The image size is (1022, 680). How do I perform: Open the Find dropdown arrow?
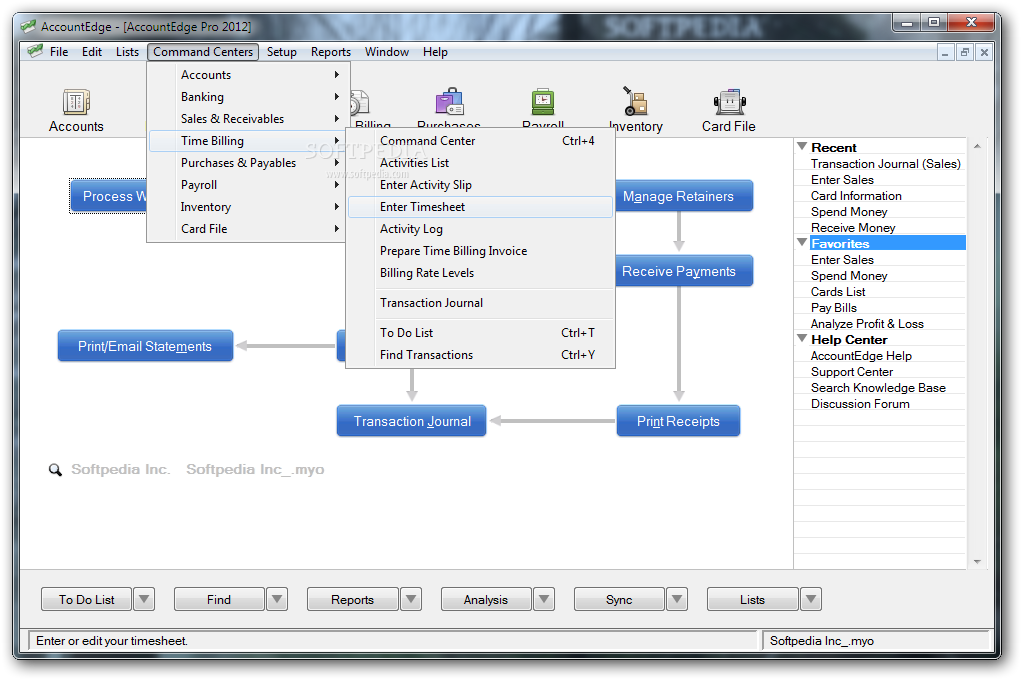(x=277, y=599)
